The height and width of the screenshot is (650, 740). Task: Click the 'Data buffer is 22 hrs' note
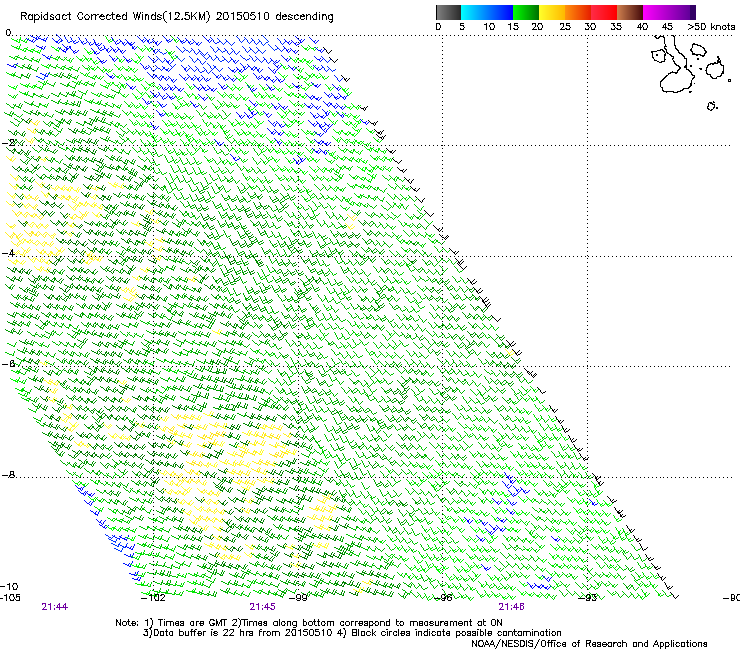(238, 633)
